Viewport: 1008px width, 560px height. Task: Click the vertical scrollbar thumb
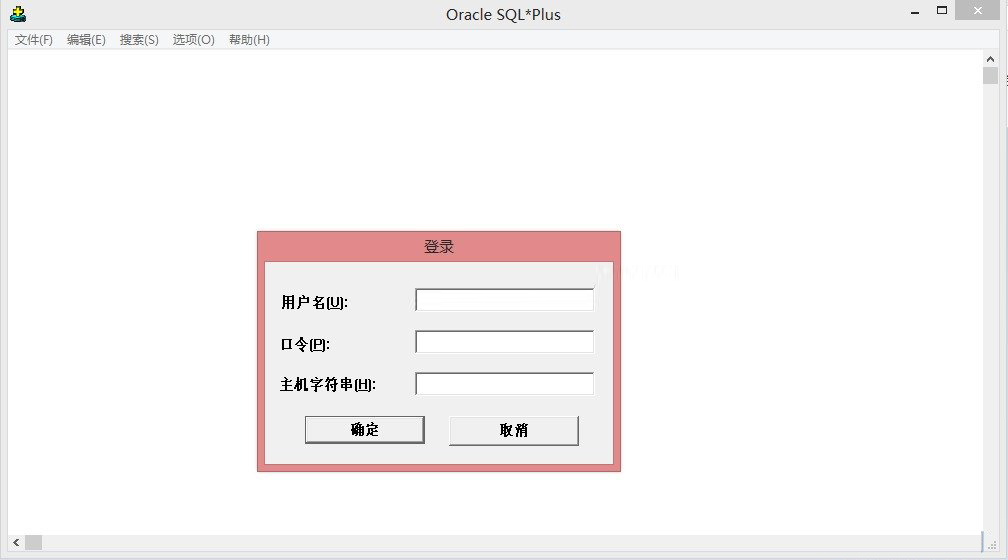click(990, 76)
